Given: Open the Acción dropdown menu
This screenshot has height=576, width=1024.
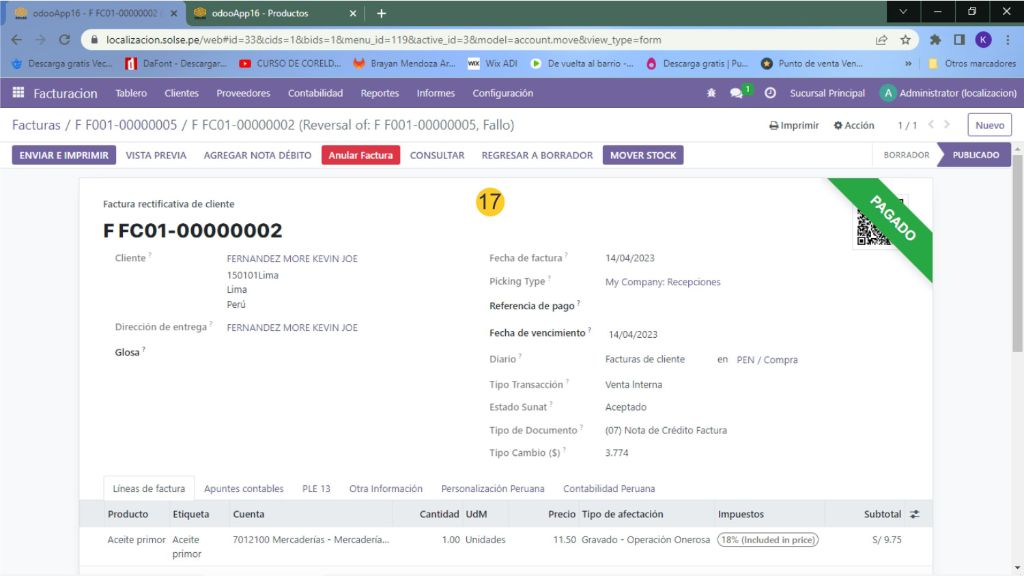Looking at the screenshot, I should [854, 126].
